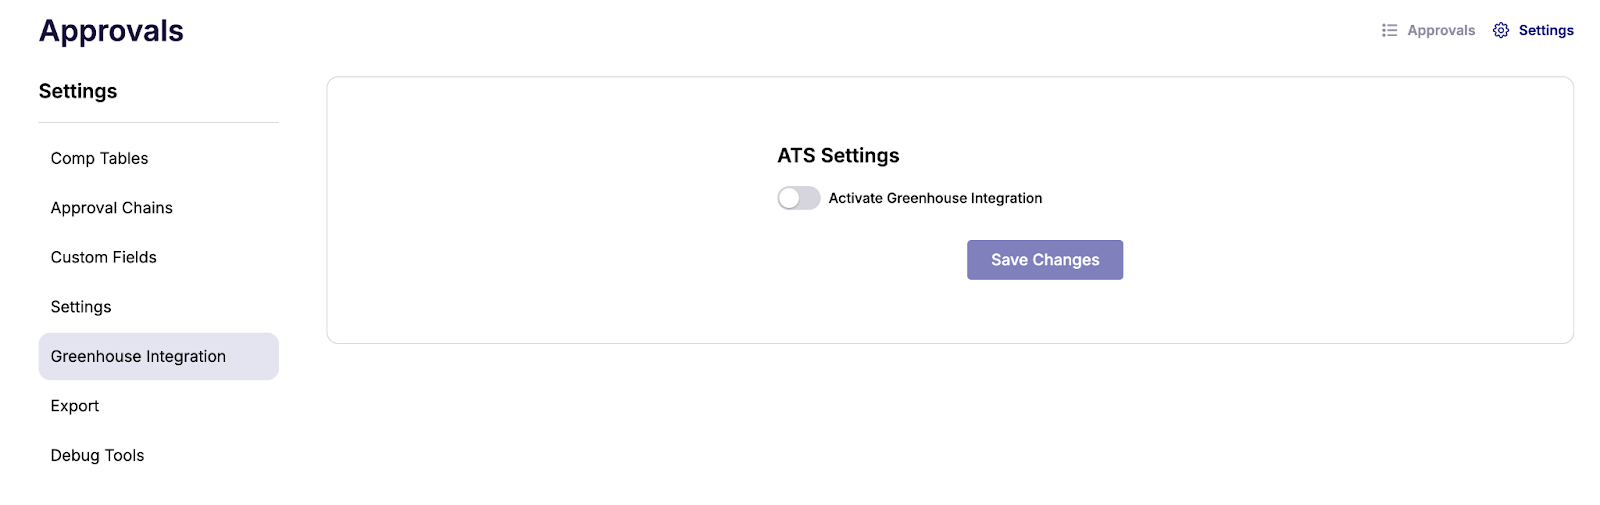Save Changes for ATS settings

click(1045, 260)
